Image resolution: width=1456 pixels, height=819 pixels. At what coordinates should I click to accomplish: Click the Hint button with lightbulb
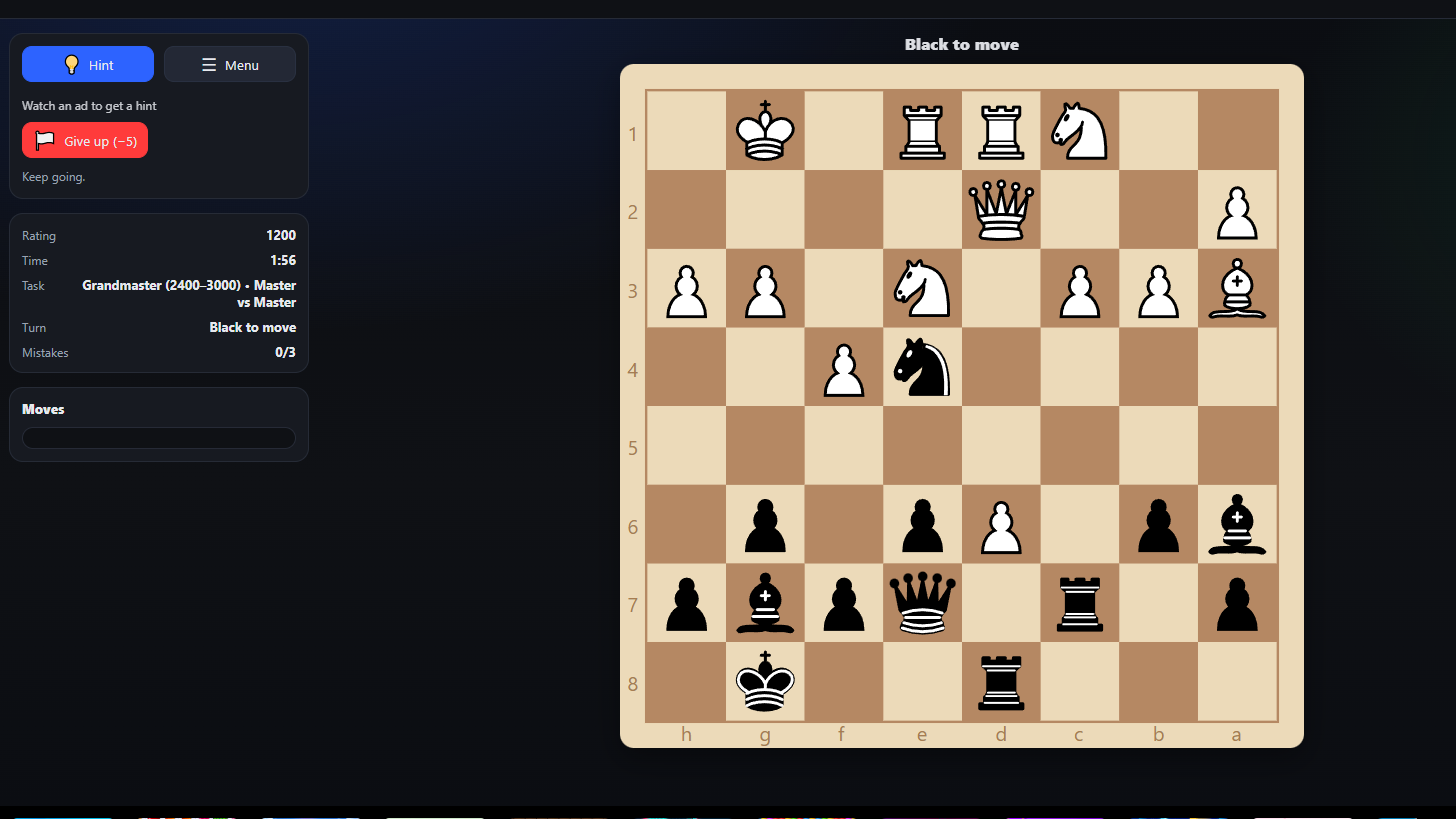[88, 65]
